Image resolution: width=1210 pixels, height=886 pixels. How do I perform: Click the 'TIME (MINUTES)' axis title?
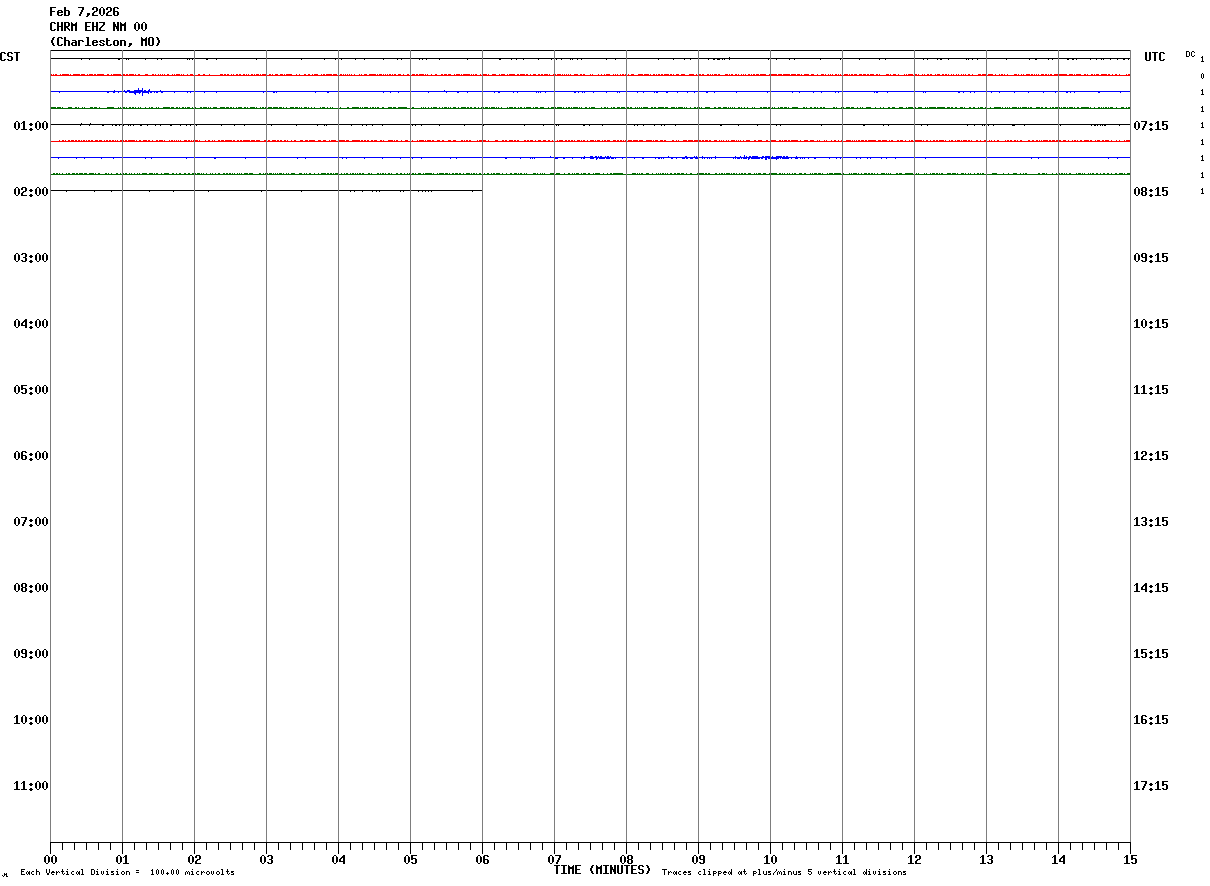click(x=602, y=870)
